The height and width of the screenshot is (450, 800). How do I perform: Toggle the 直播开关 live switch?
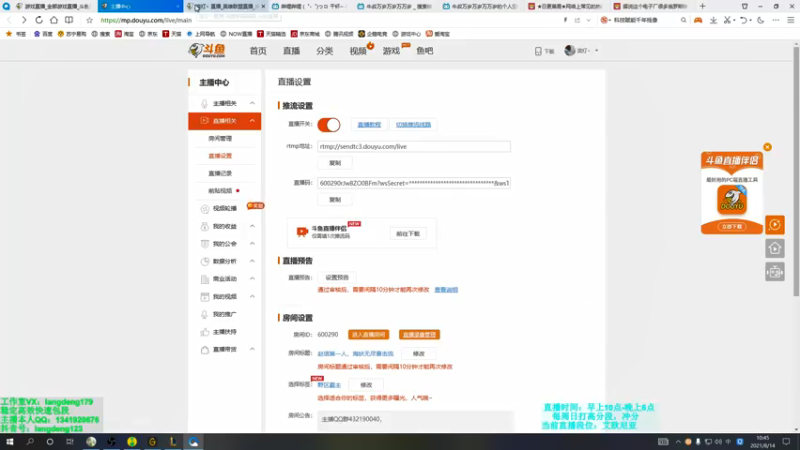(x=329, y=124)
